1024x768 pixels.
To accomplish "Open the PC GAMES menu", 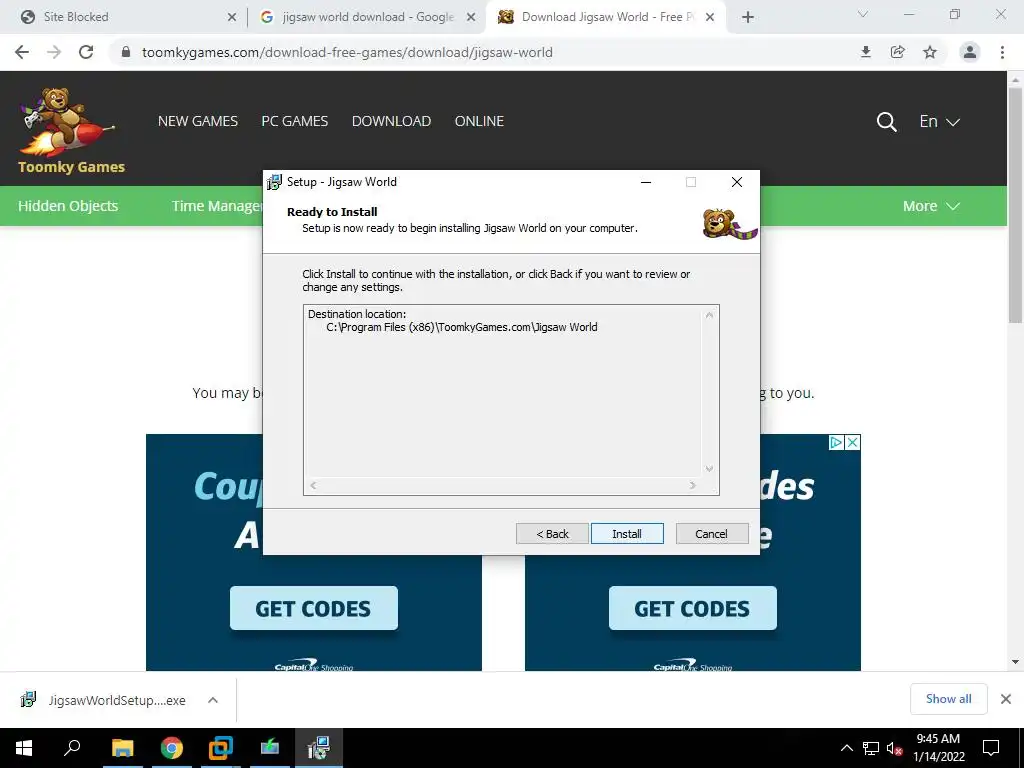I will point(295,121).
